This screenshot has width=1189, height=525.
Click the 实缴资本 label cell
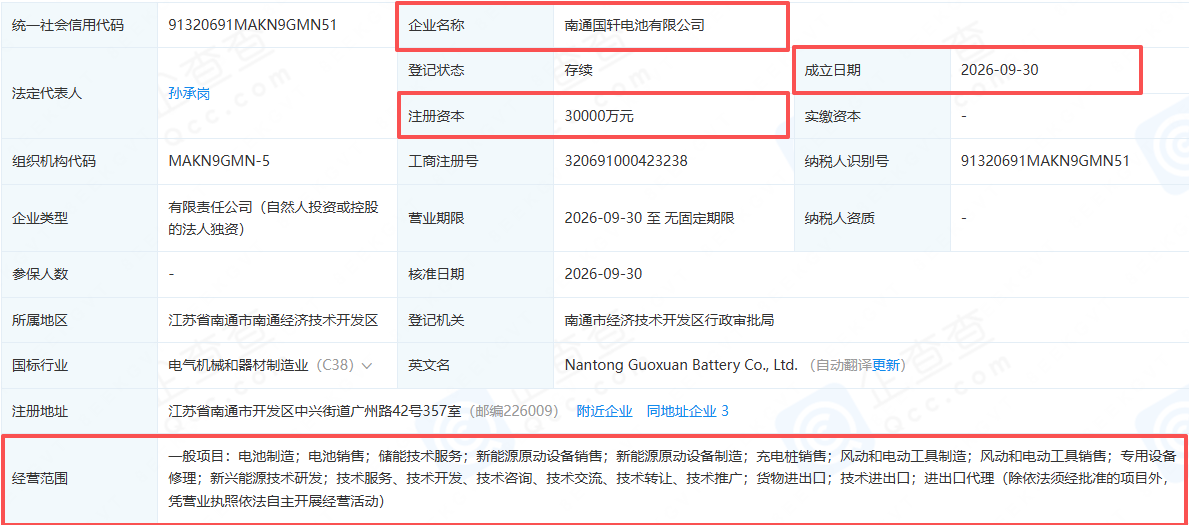[x=872, y=116]
